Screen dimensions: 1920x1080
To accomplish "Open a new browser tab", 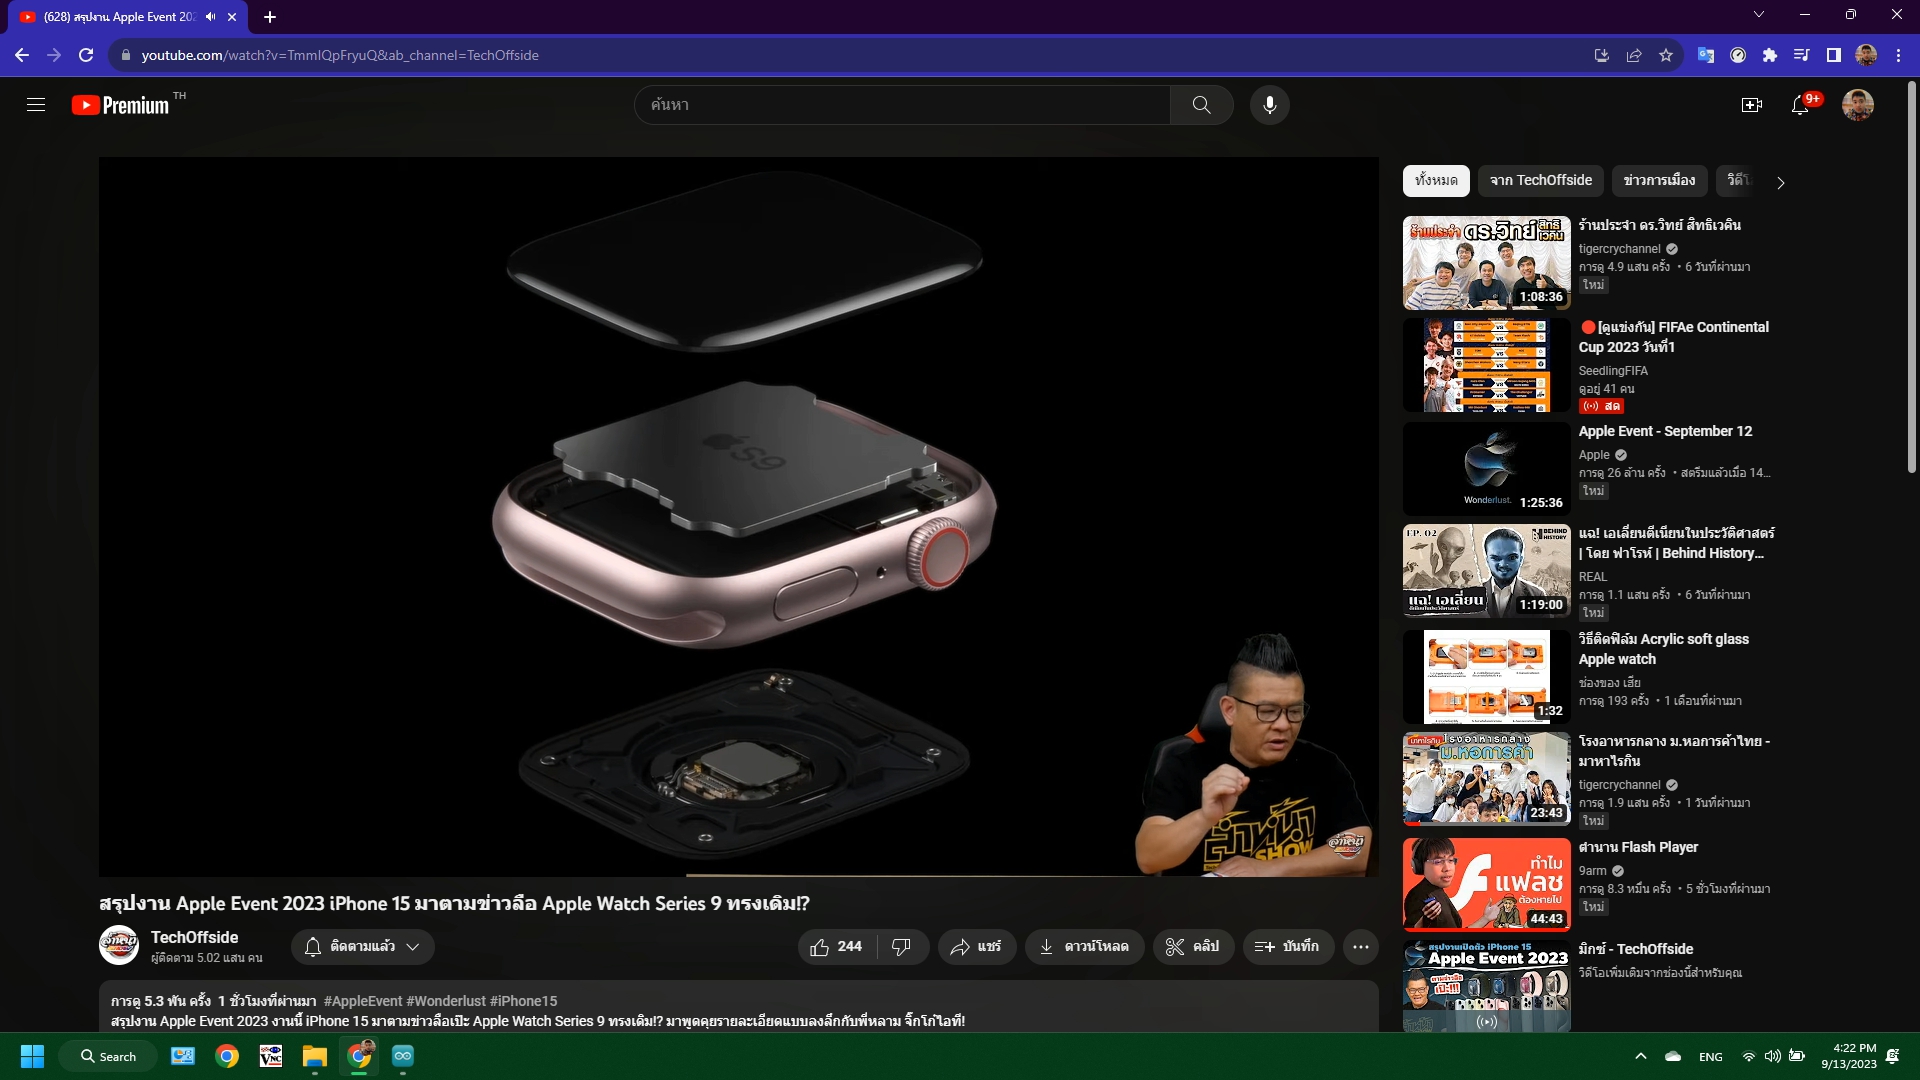I will [270, 17].
